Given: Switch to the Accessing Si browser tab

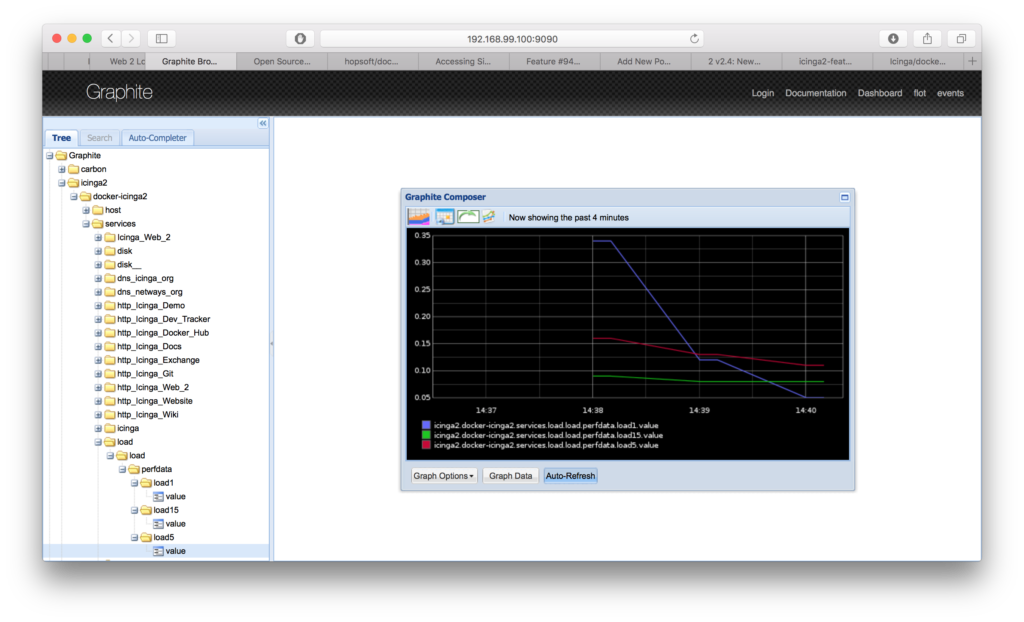Looking at the screenshot, I should [462, 61].
